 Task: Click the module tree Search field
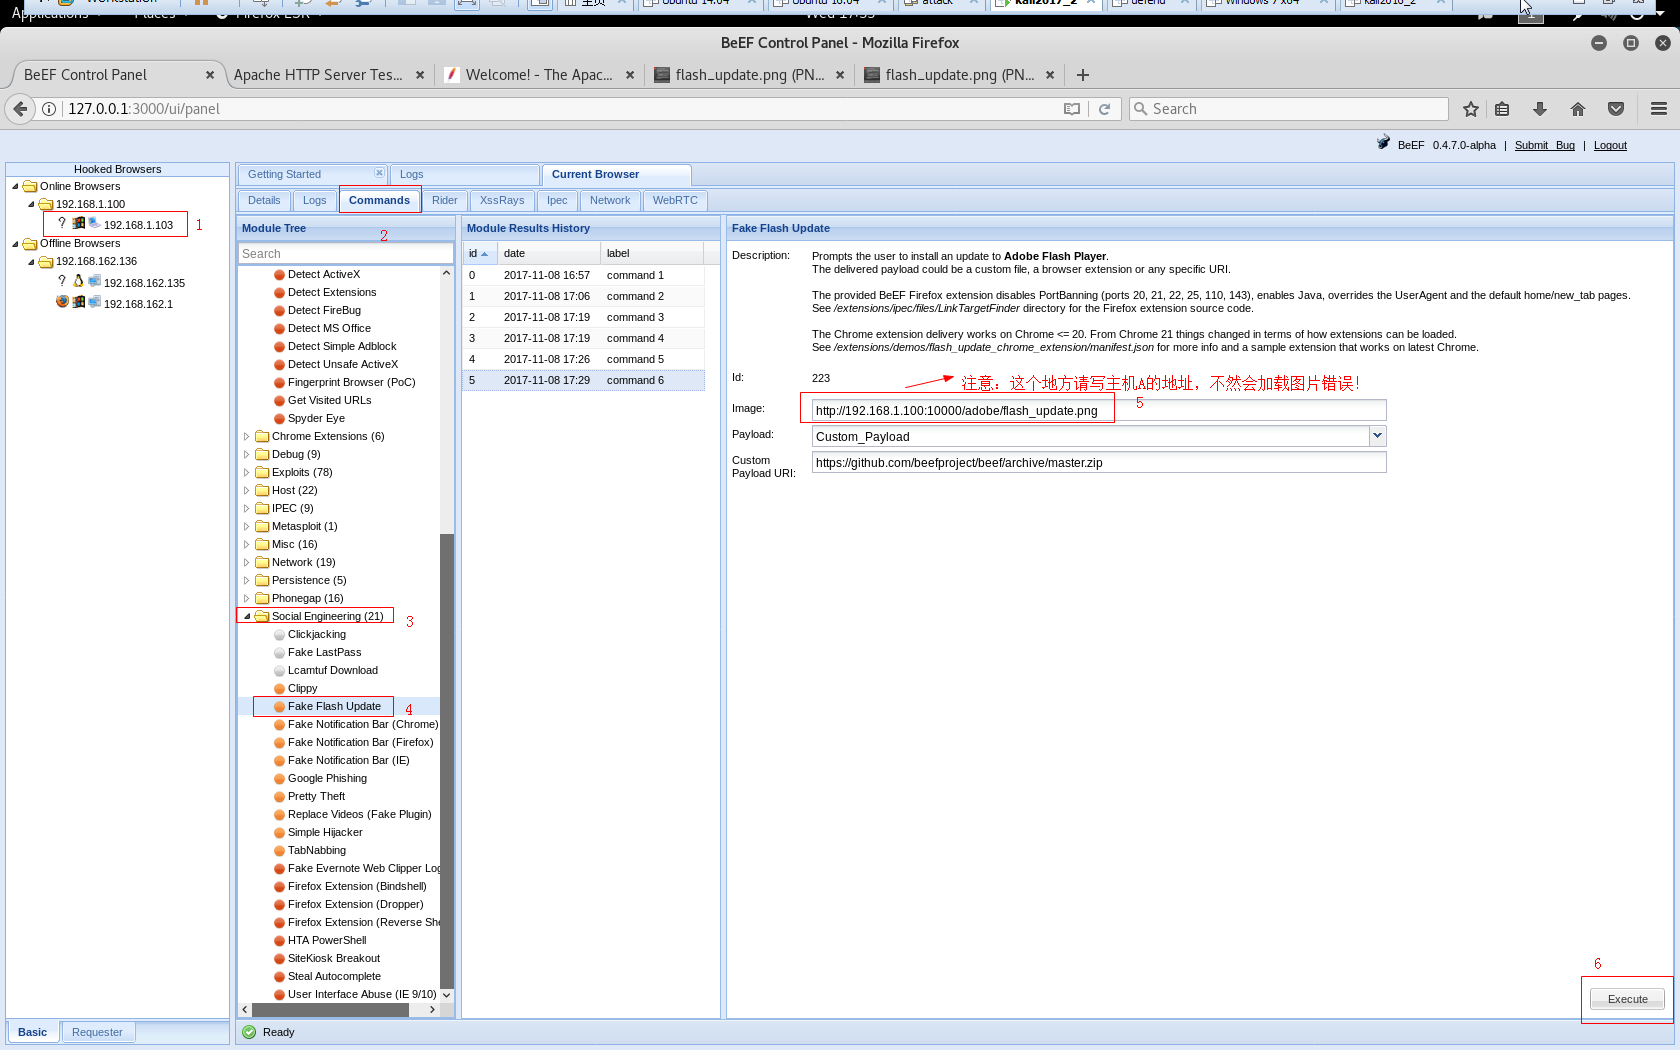click(x=345, y=254)
